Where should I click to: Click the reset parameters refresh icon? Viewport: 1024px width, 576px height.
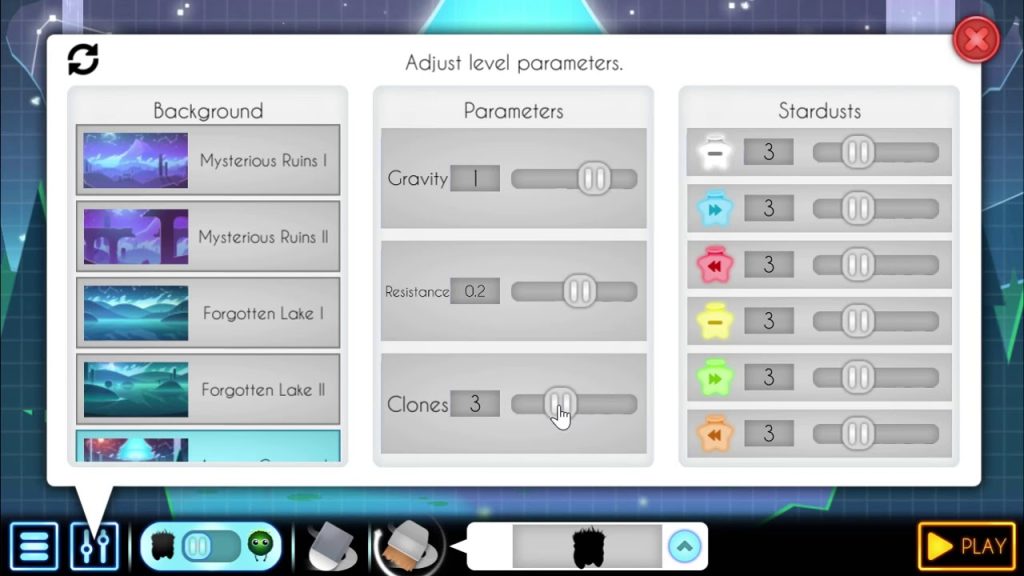pos(83,60)
